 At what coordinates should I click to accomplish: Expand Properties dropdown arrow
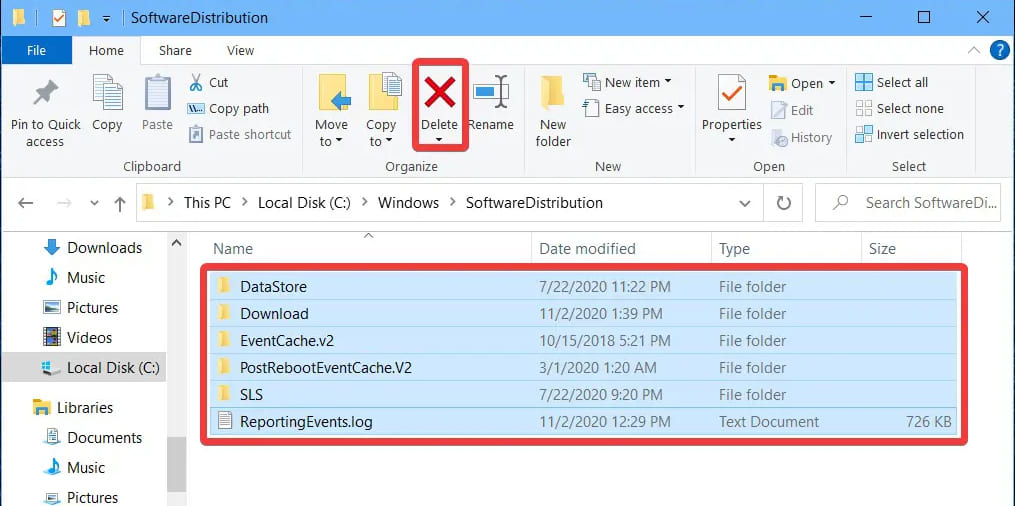[x=731, y=140]
